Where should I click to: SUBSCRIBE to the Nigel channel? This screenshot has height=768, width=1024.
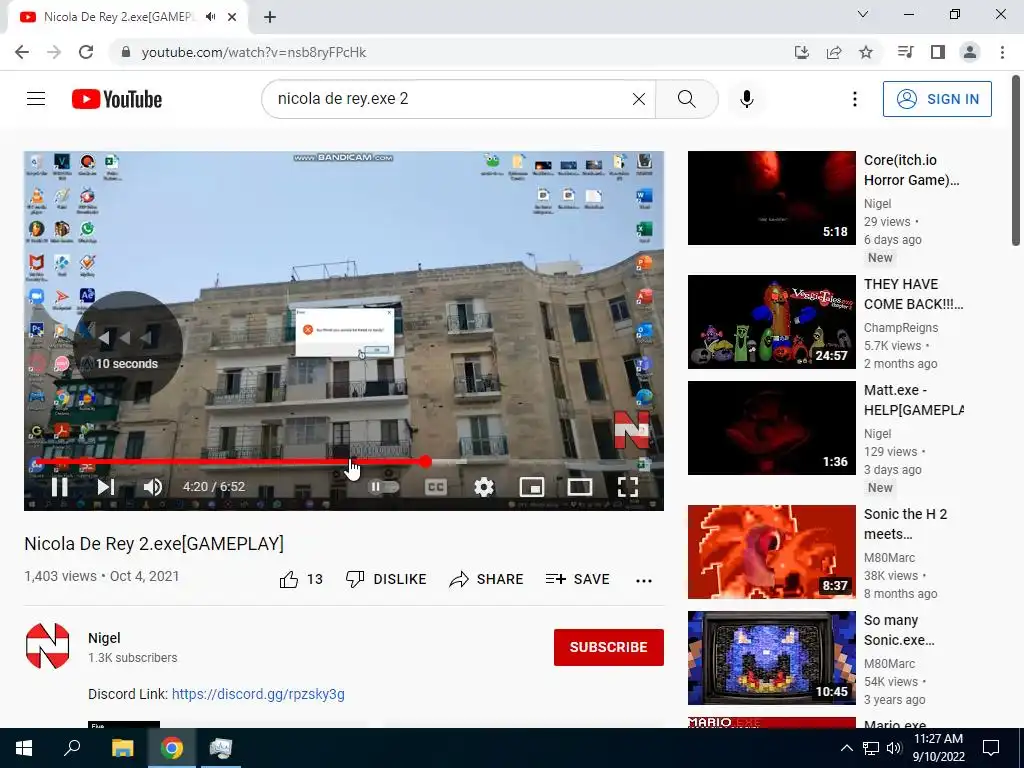(609, 647)
